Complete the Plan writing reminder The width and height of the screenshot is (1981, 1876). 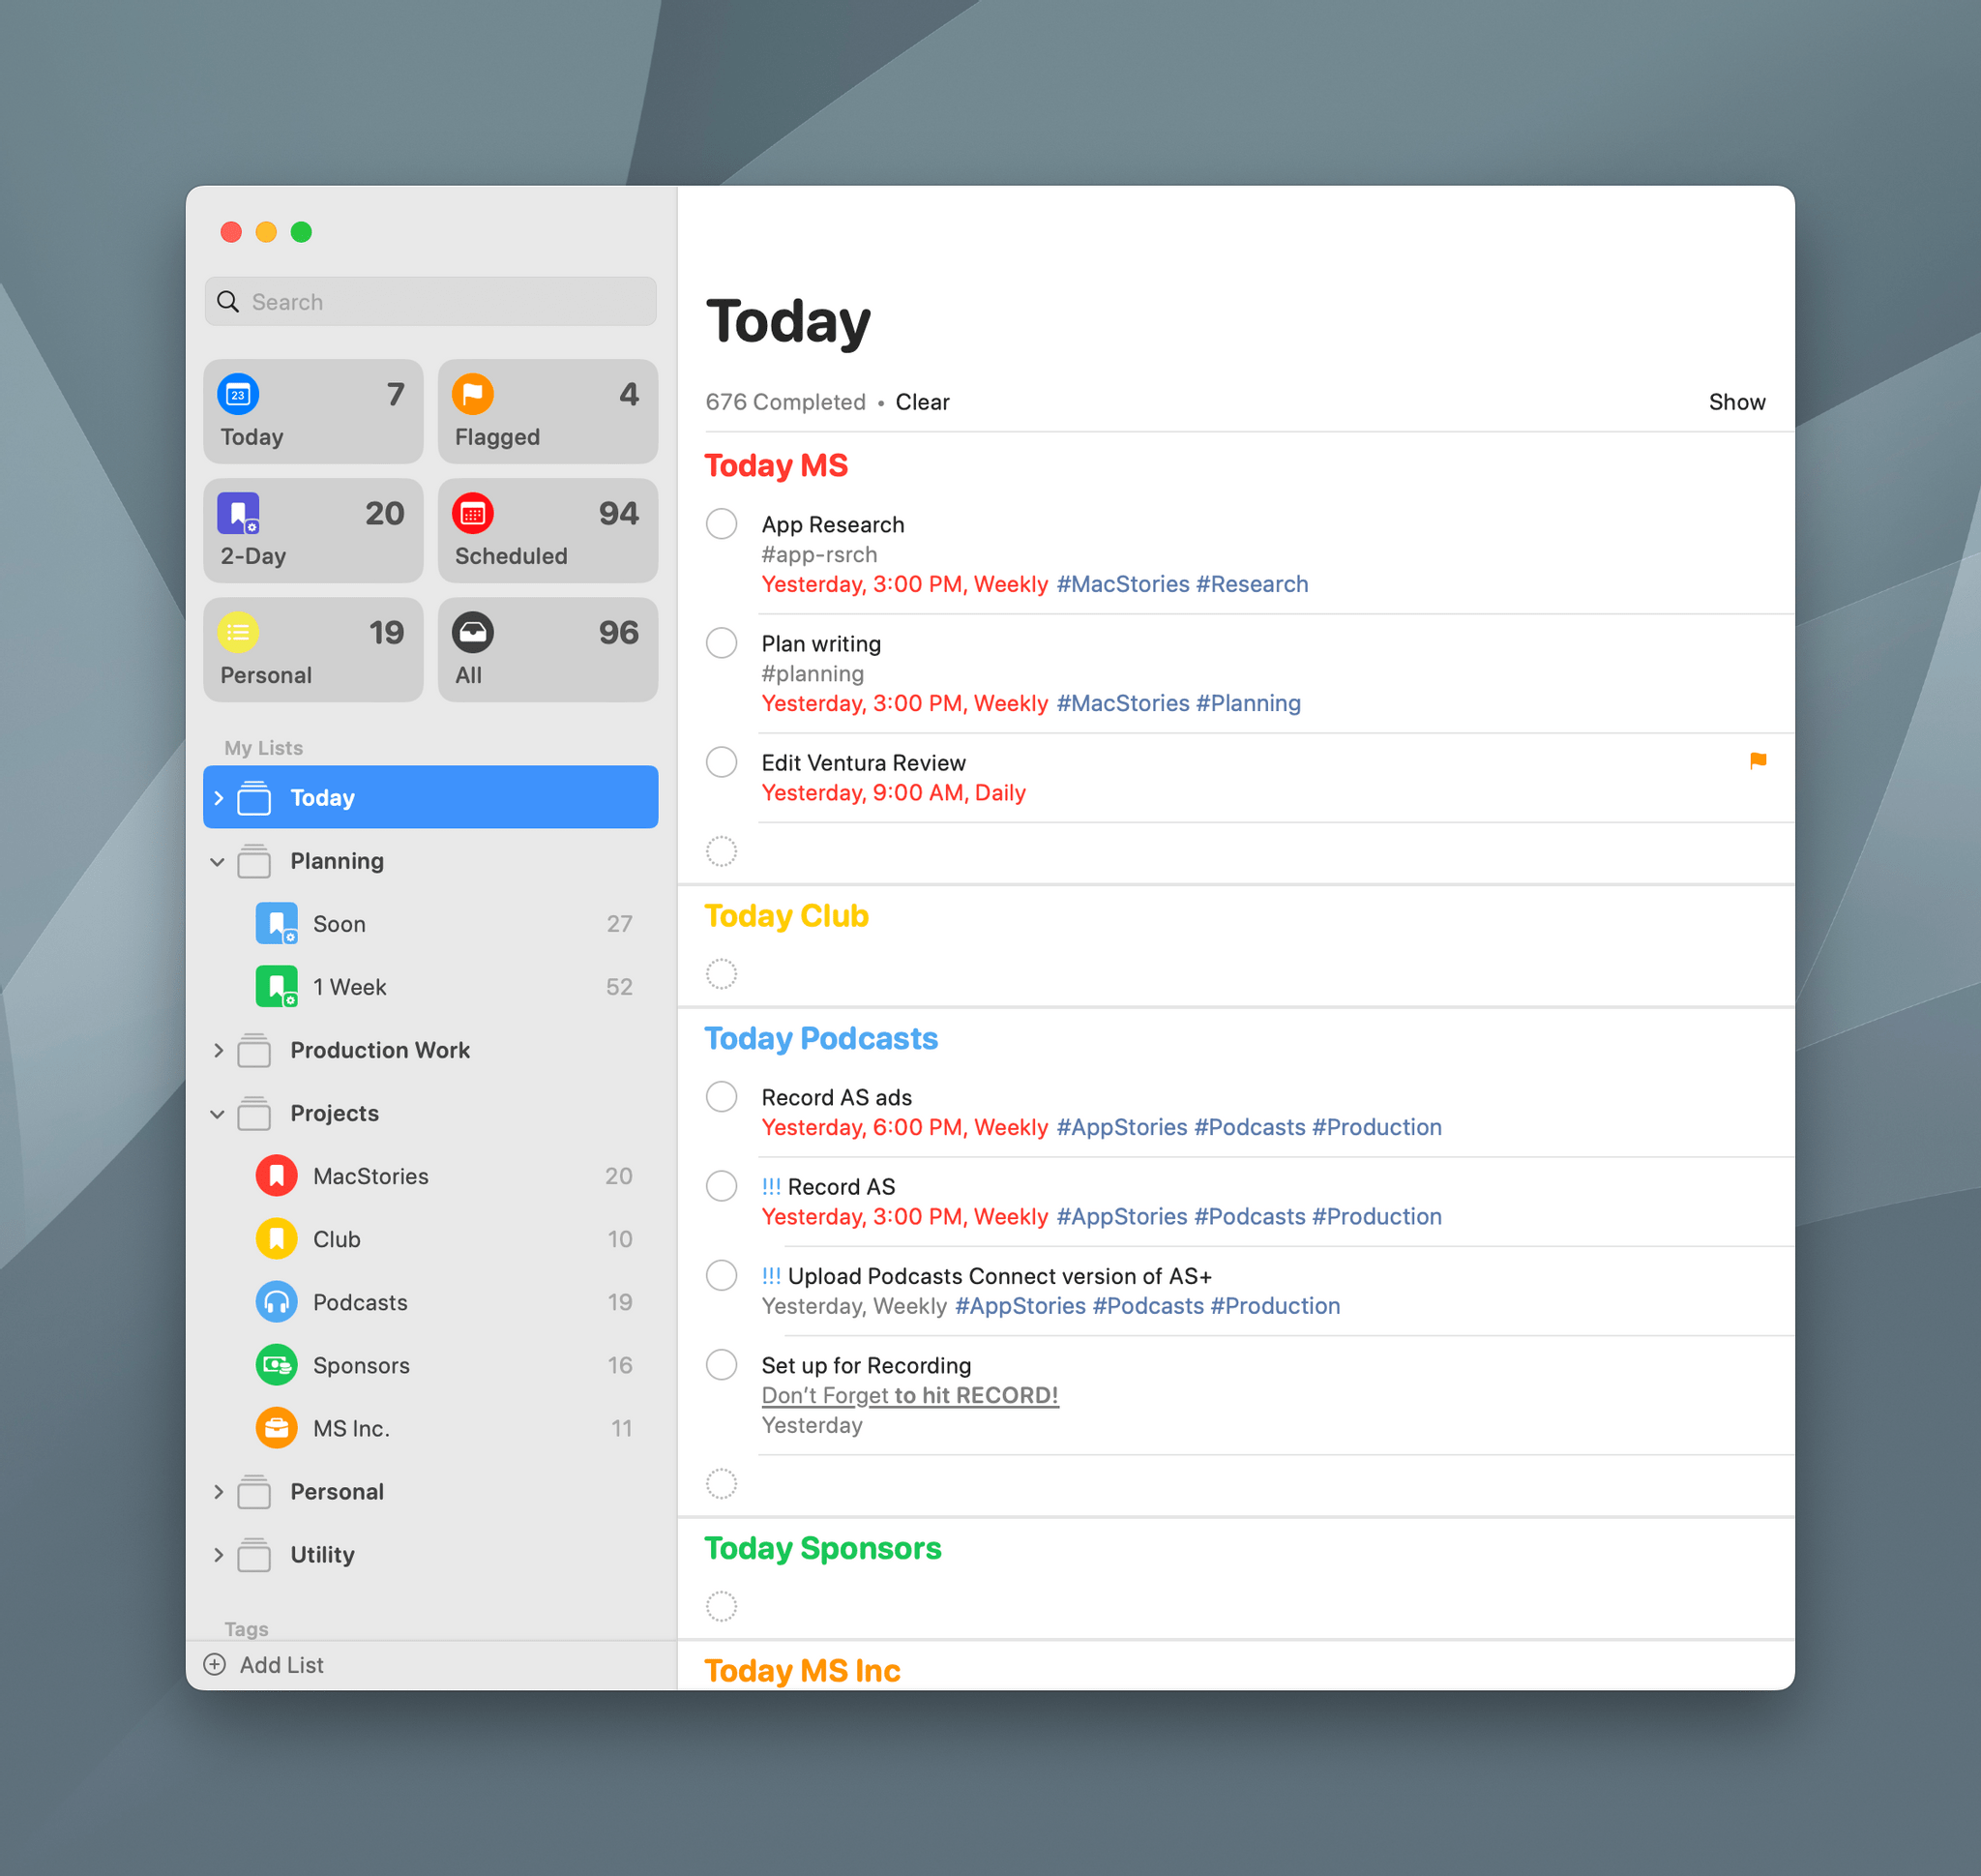click(721, 642)
